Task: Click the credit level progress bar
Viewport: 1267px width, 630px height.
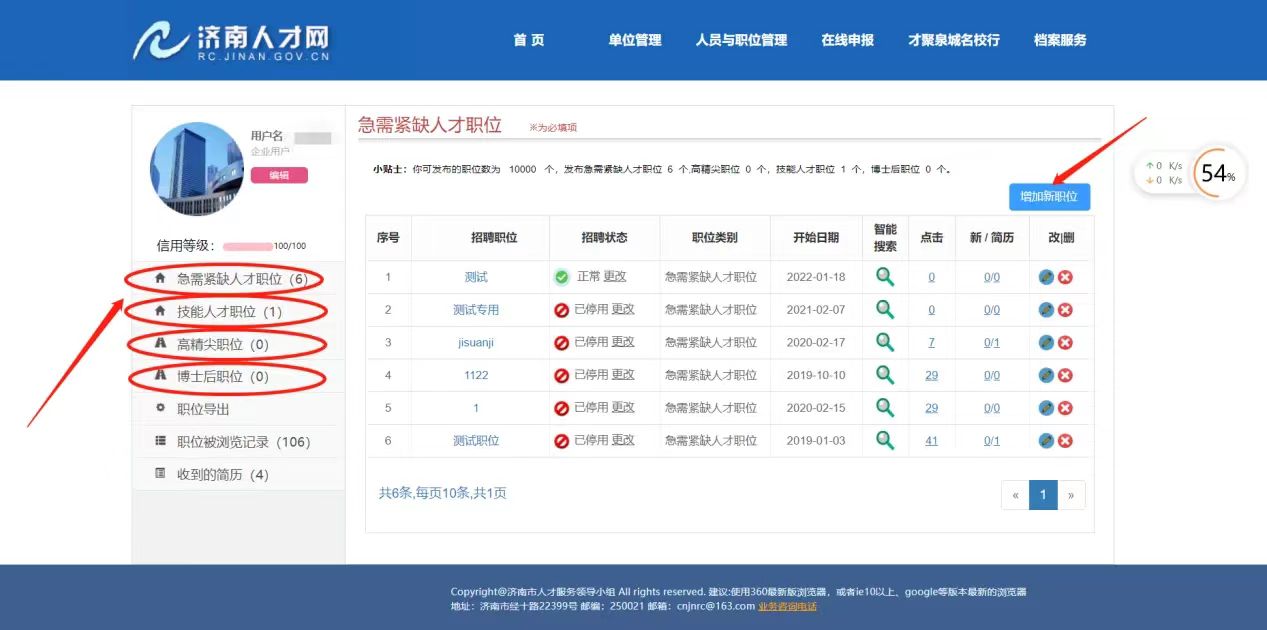Action: tap(248, 246)
